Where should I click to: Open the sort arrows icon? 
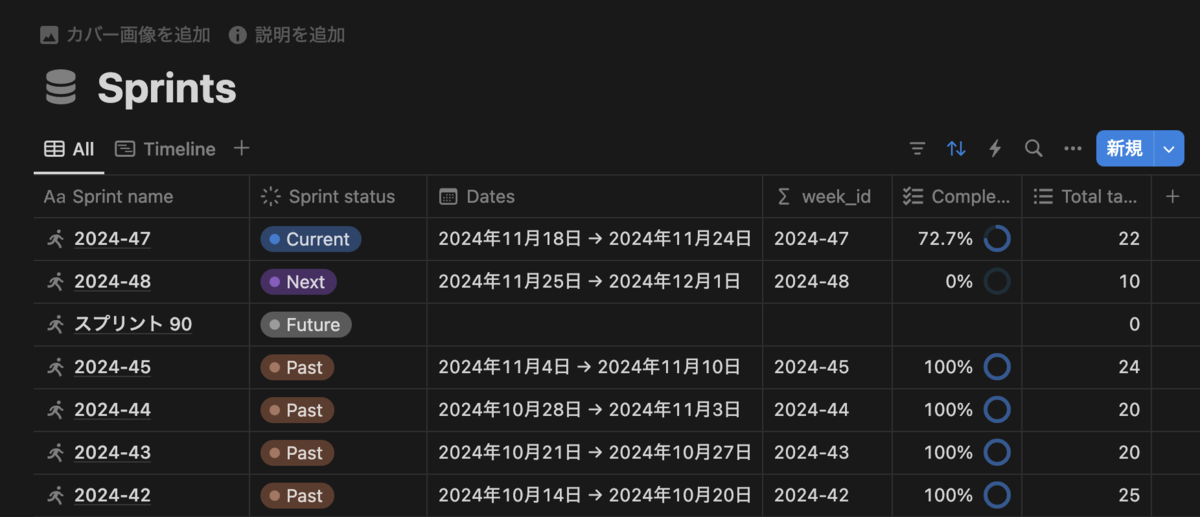click(956, 149)
